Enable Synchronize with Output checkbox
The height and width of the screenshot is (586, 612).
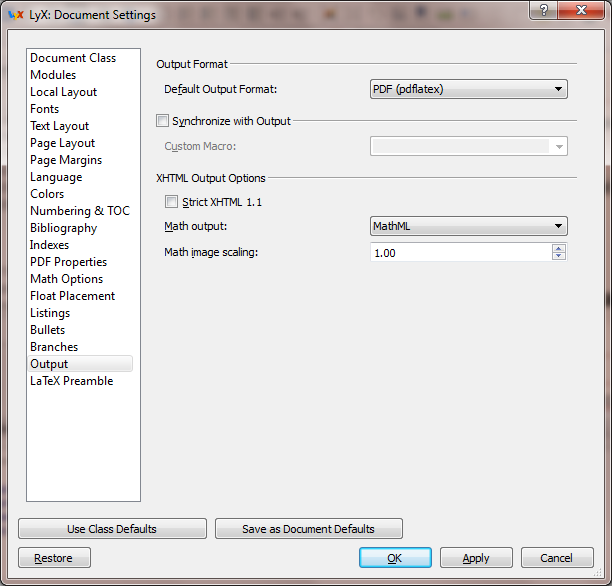point(164,121)
